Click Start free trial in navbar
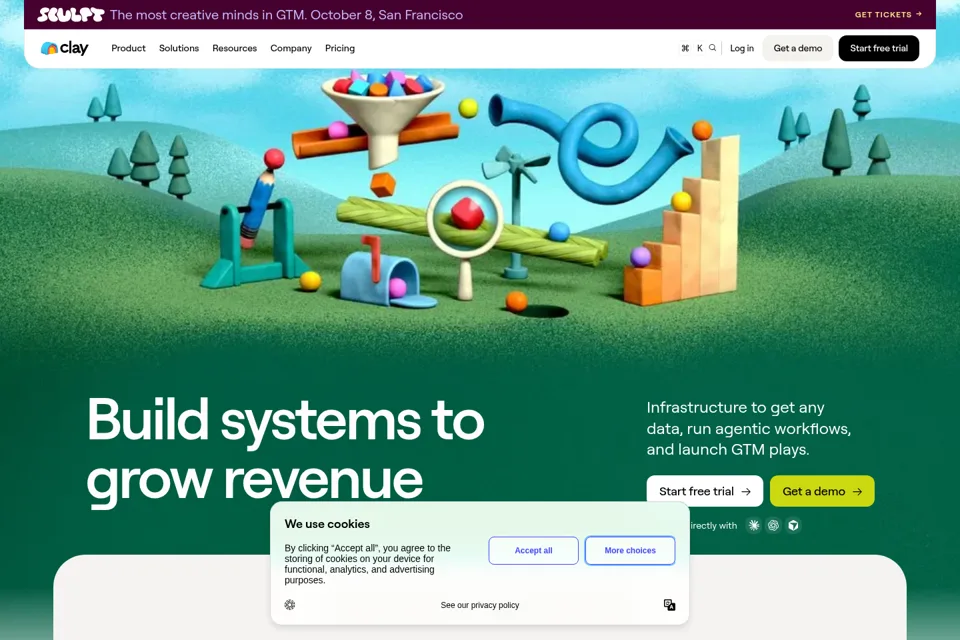960x640 pixels. pos(879,48)
